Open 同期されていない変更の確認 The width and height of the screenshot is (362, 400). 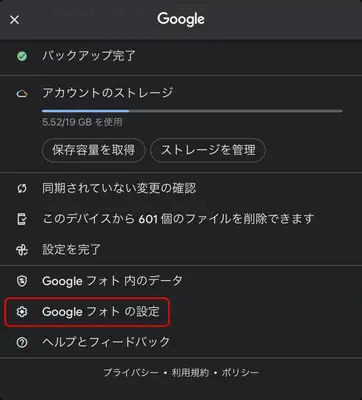(181, 189)
